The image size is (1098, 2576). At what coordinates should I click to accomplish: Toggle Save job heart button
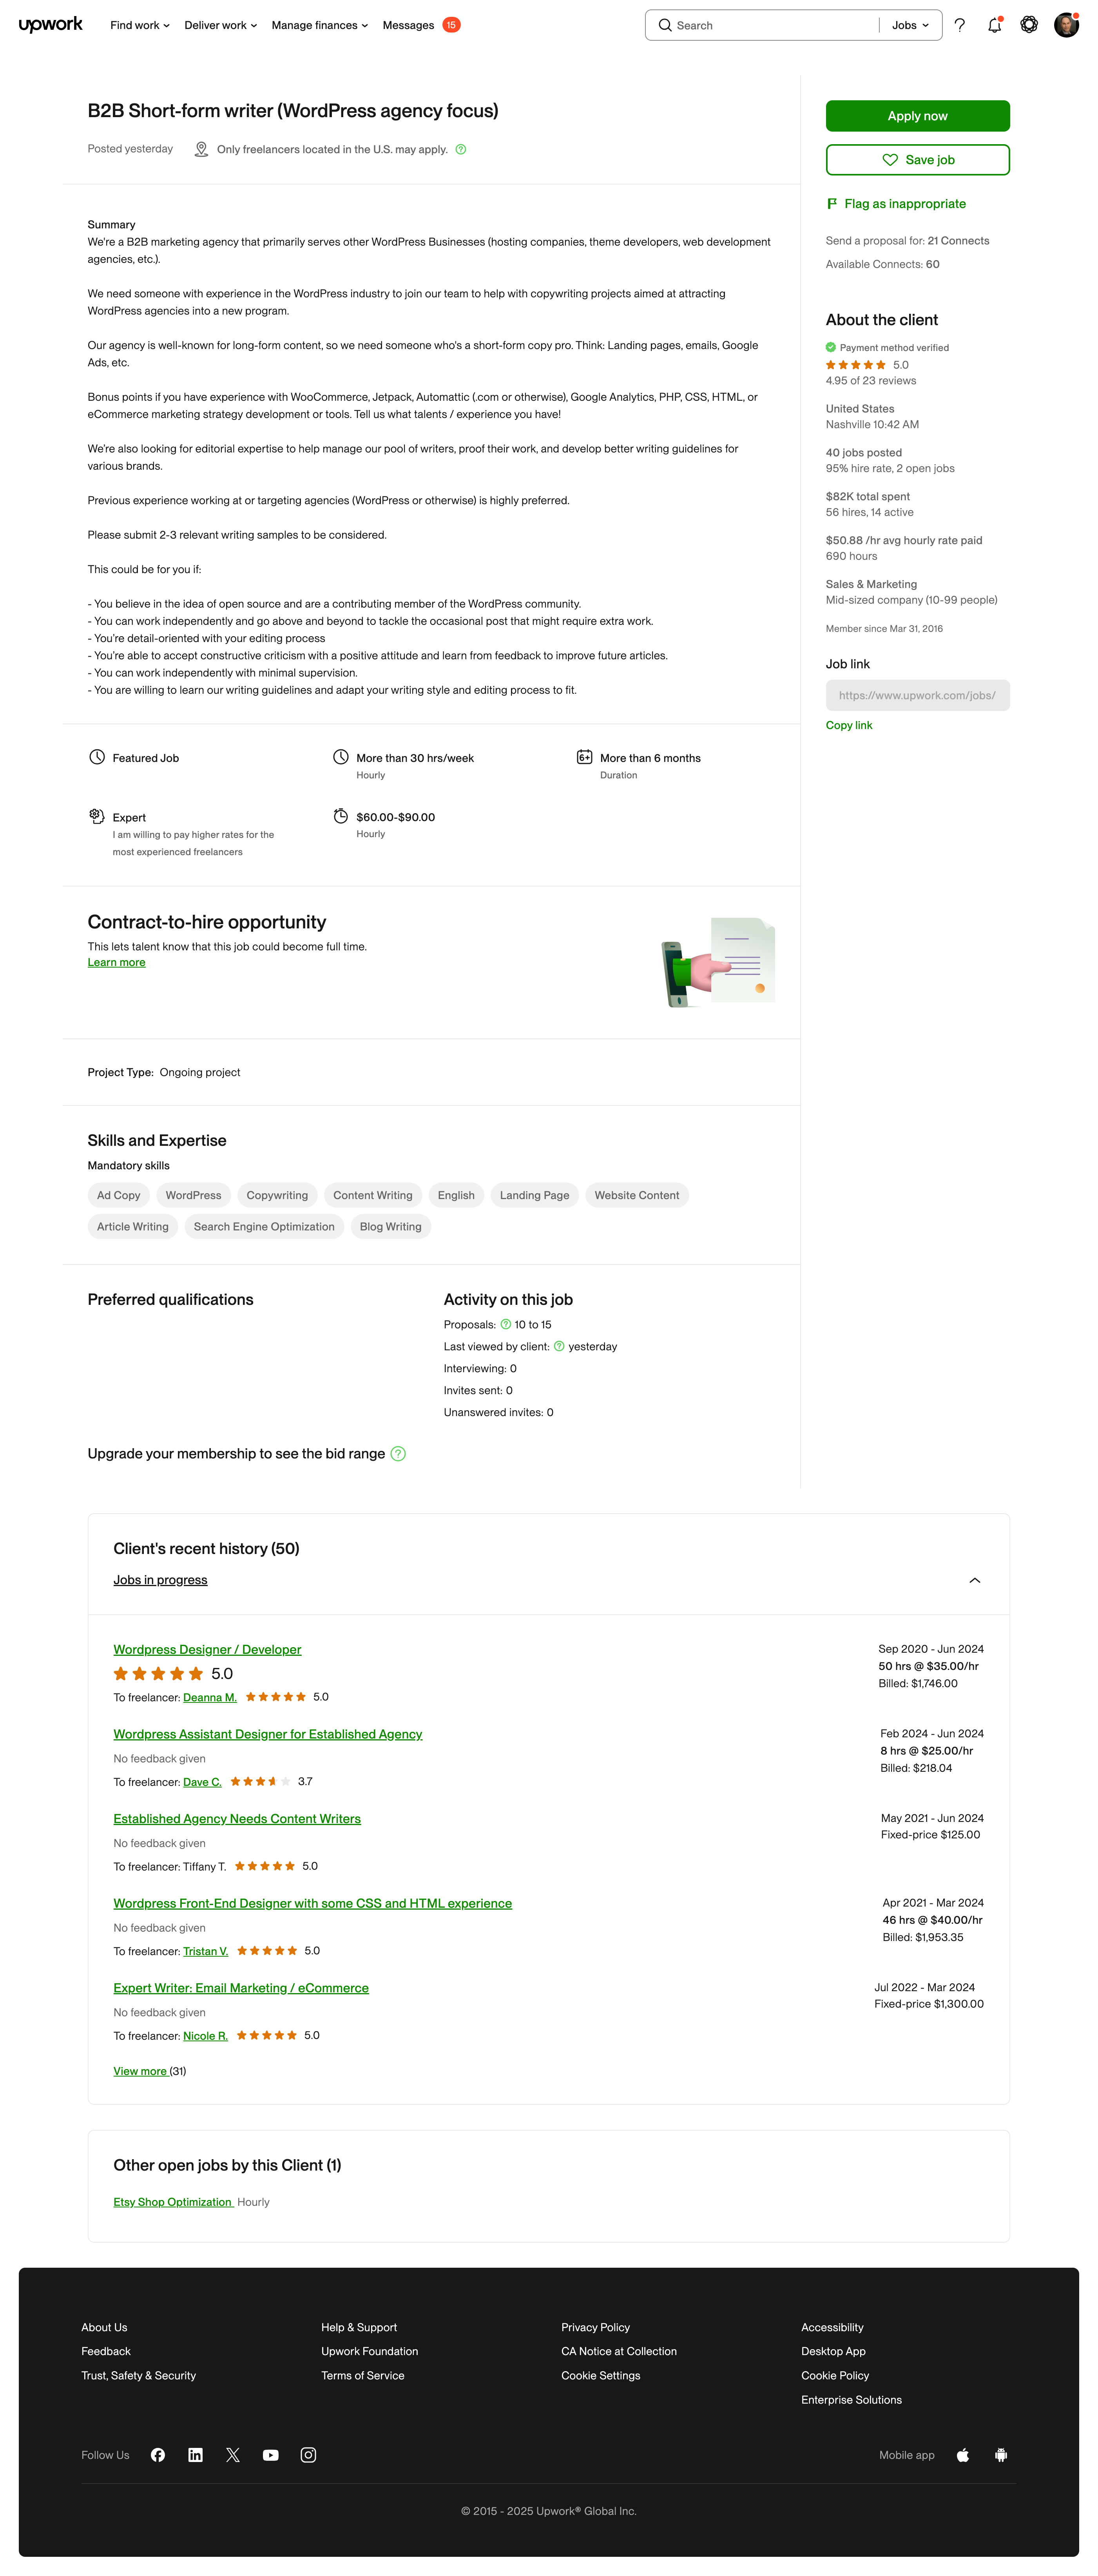coord(917,159)
